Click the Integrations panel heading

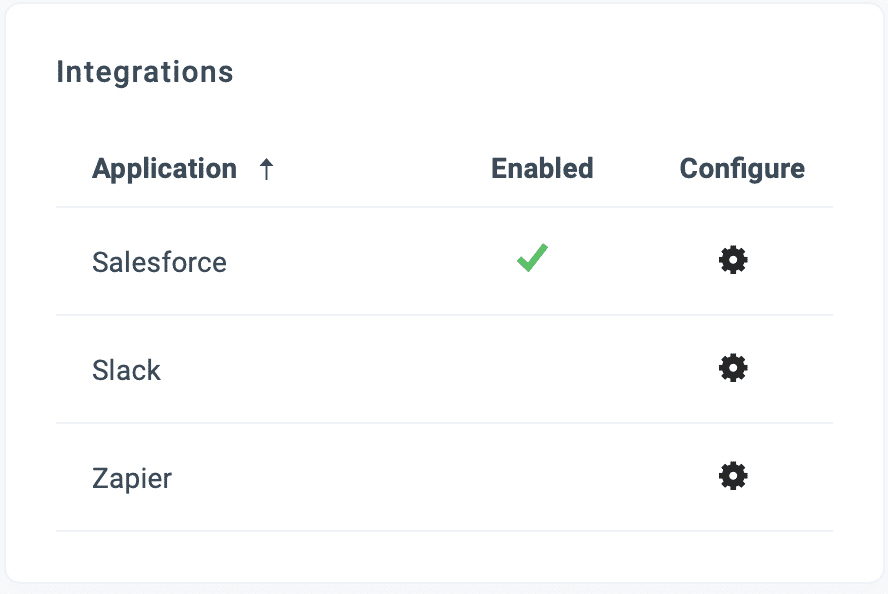(x=145, y=72)
